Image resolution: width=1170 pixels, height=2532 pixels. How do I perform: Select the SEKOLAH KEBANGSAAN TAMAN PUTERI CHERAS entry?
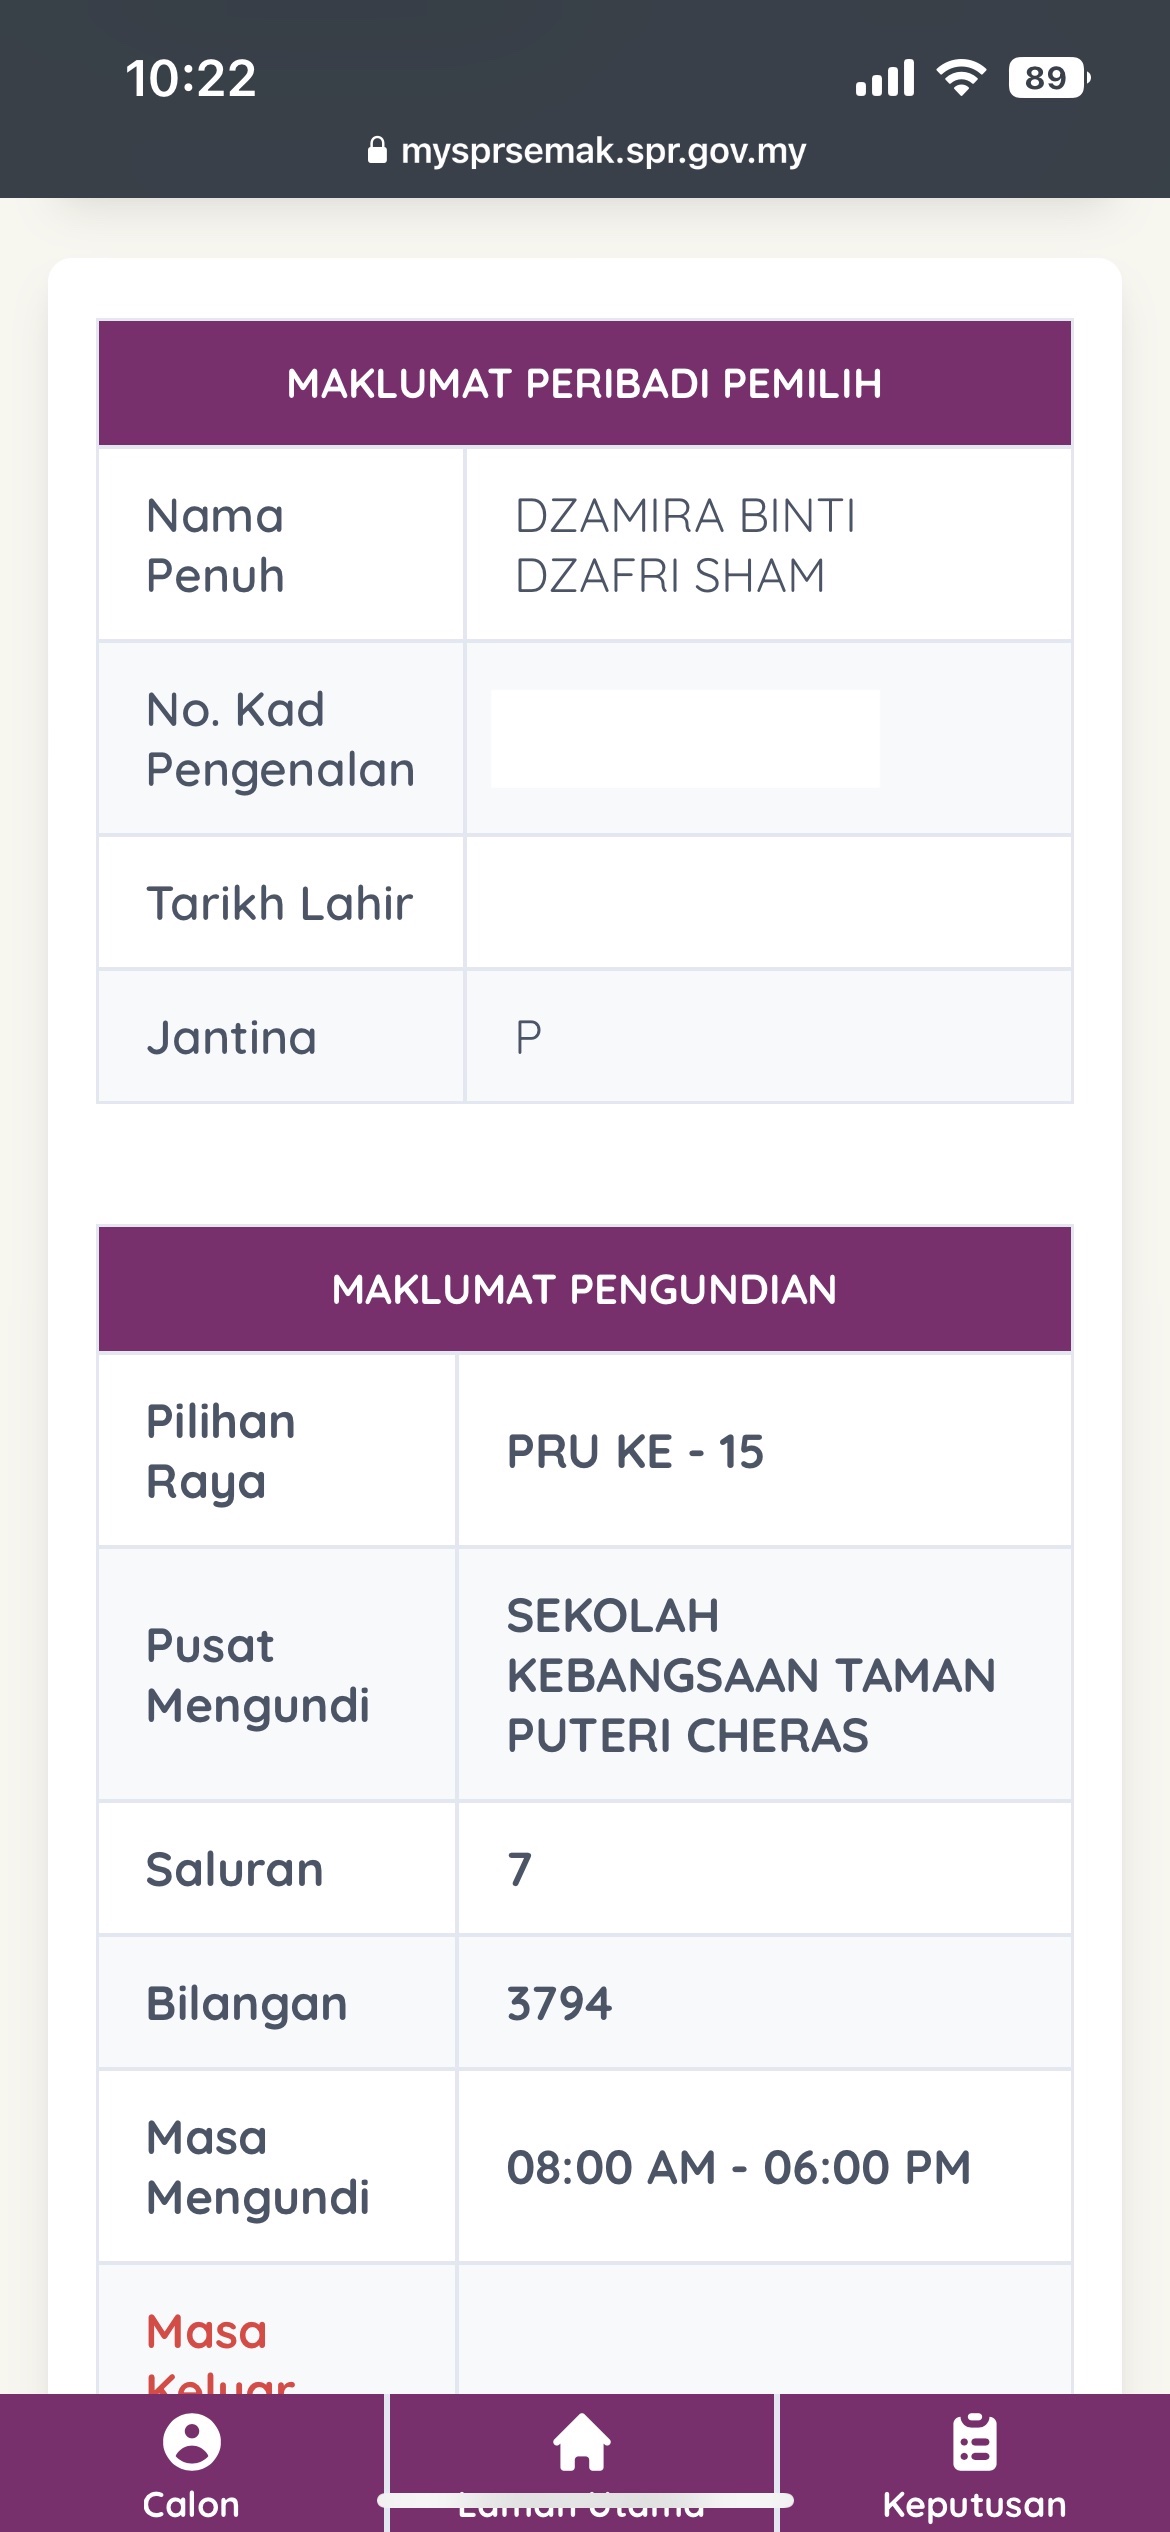click(752, 1674)
